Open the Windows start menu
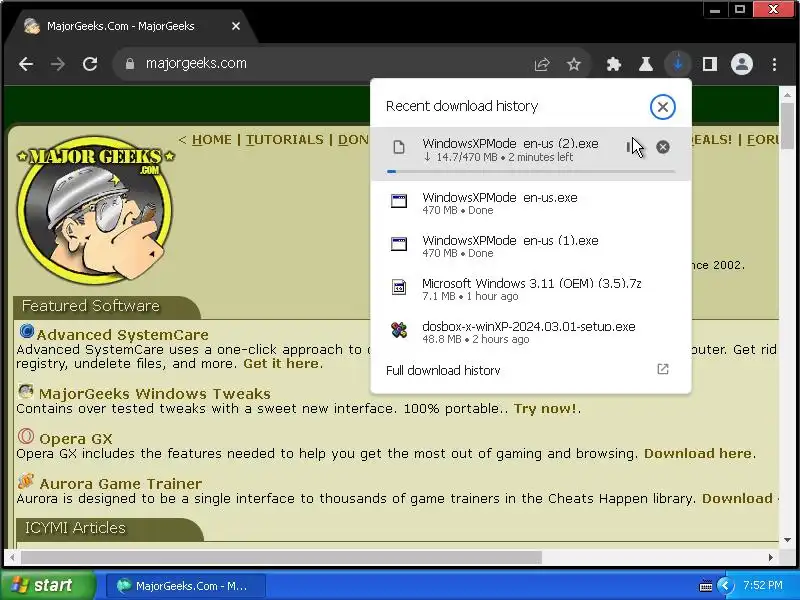The width and height of the screenshot is (800, 600). click(48, 585)
